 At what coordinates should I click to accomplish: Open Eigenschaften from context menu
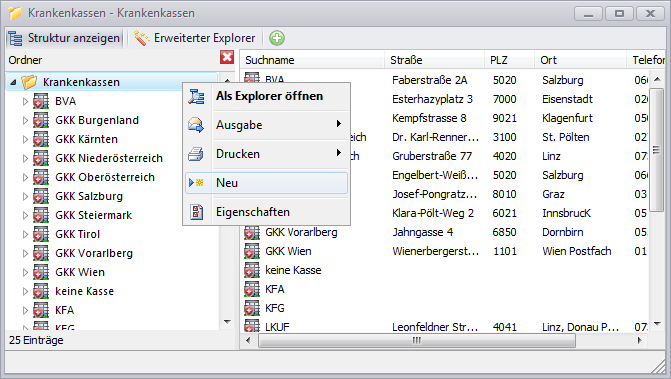pos(267,212)
